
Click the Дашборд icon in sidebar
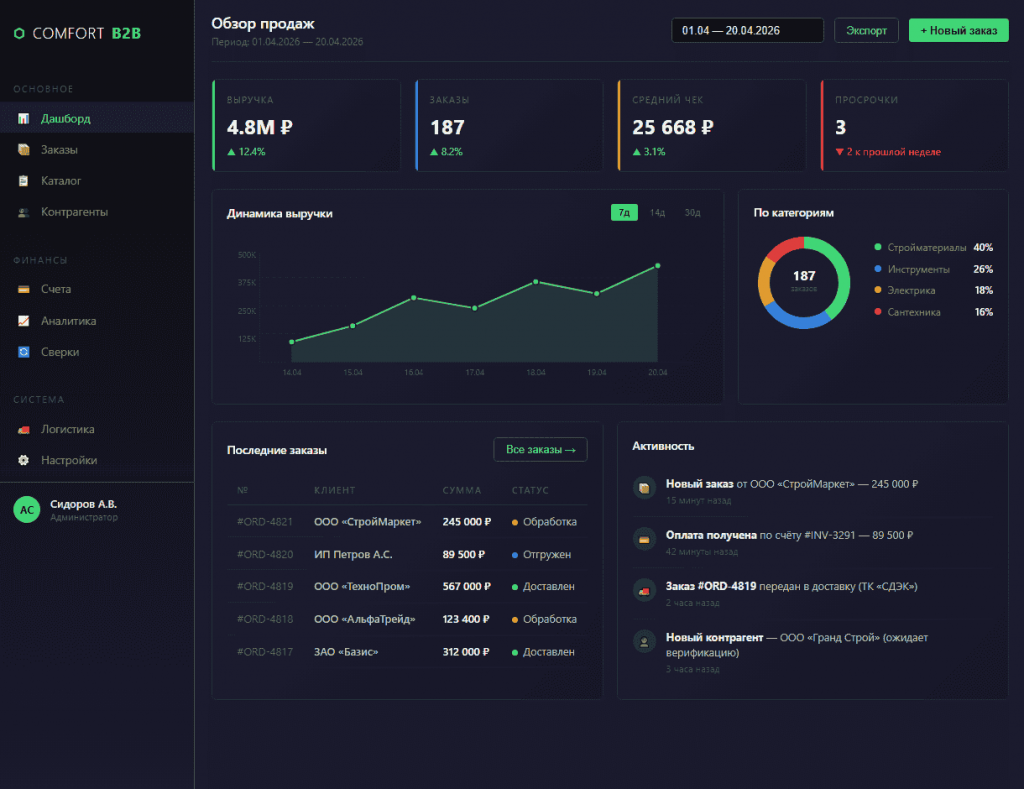[23, 119]
